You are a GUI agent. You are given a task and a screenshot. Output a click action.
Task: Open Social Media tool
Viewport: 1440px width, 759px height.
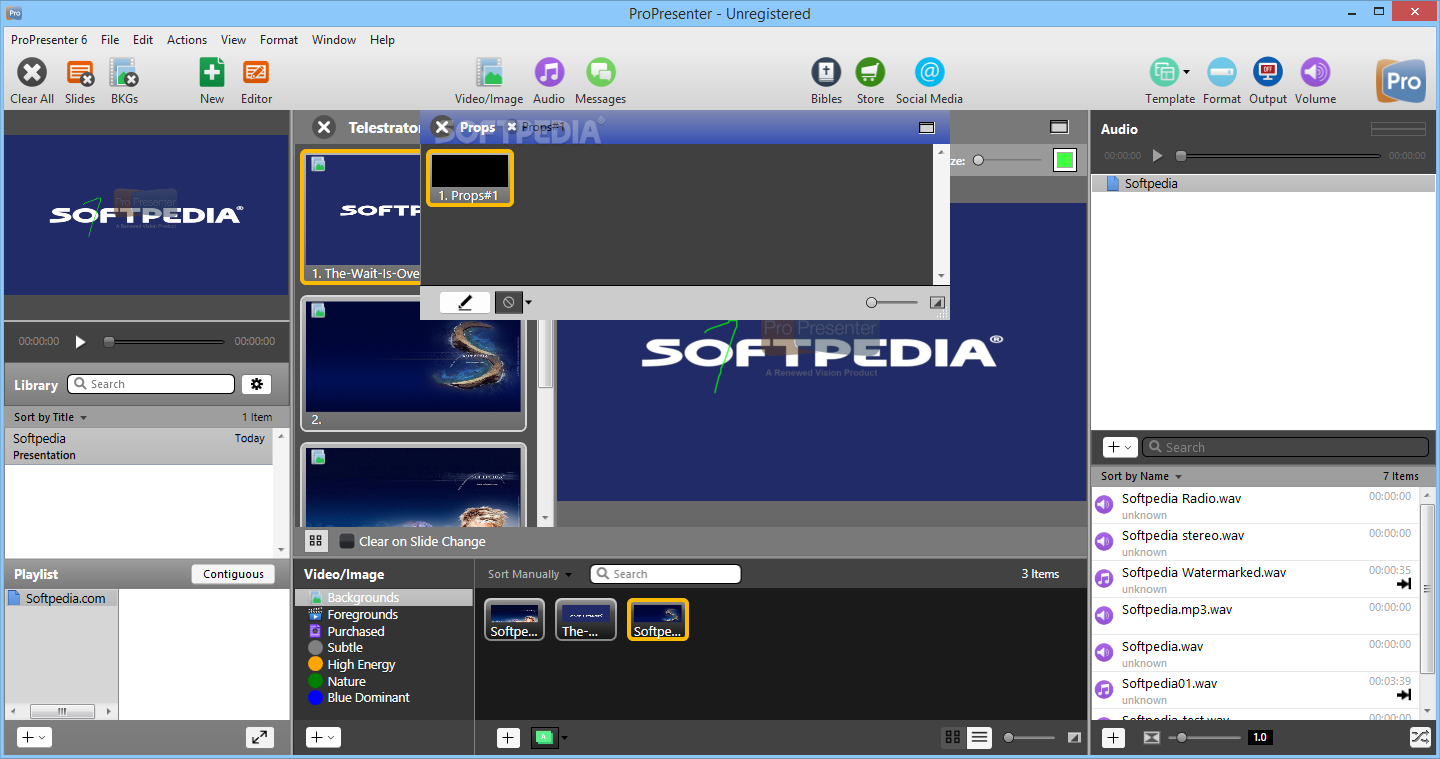tap(929, 73)
